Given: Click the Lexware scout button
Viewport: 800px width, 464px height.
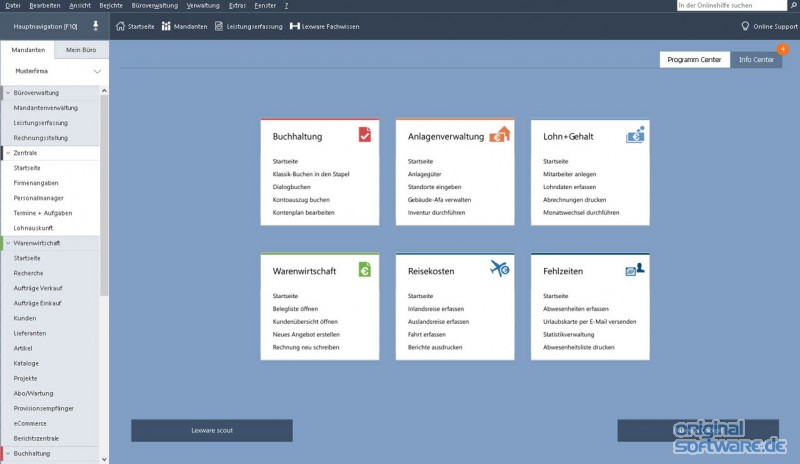Looking at the screenshot, I should tap(212, 430).
